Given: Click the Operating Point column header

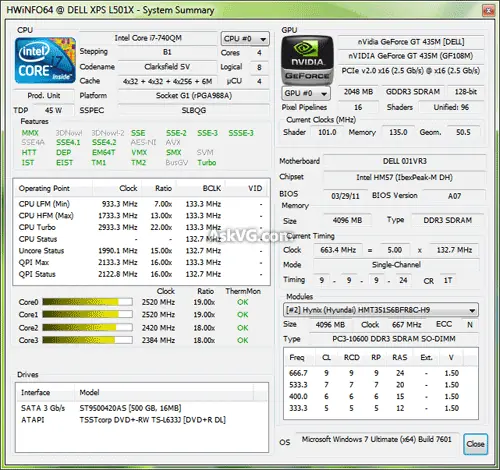Looking at the screenshot, I should (53, 188).
